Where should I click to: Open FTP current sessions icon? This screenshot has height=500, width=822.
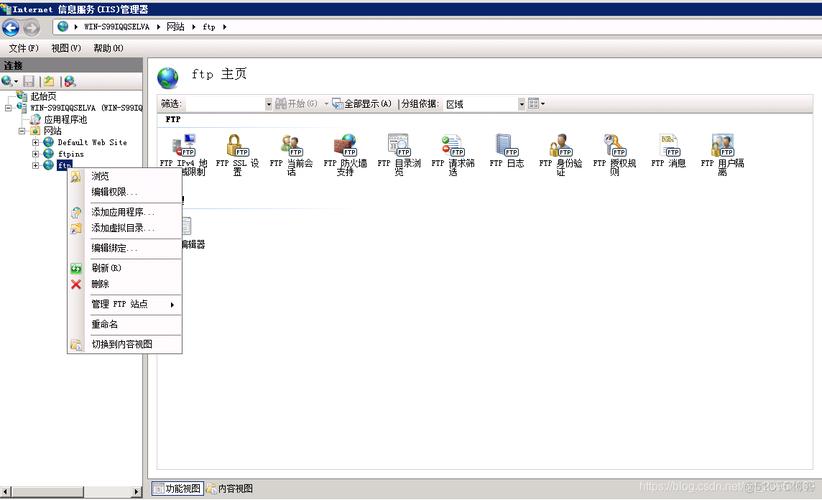[x=291, y=154]
